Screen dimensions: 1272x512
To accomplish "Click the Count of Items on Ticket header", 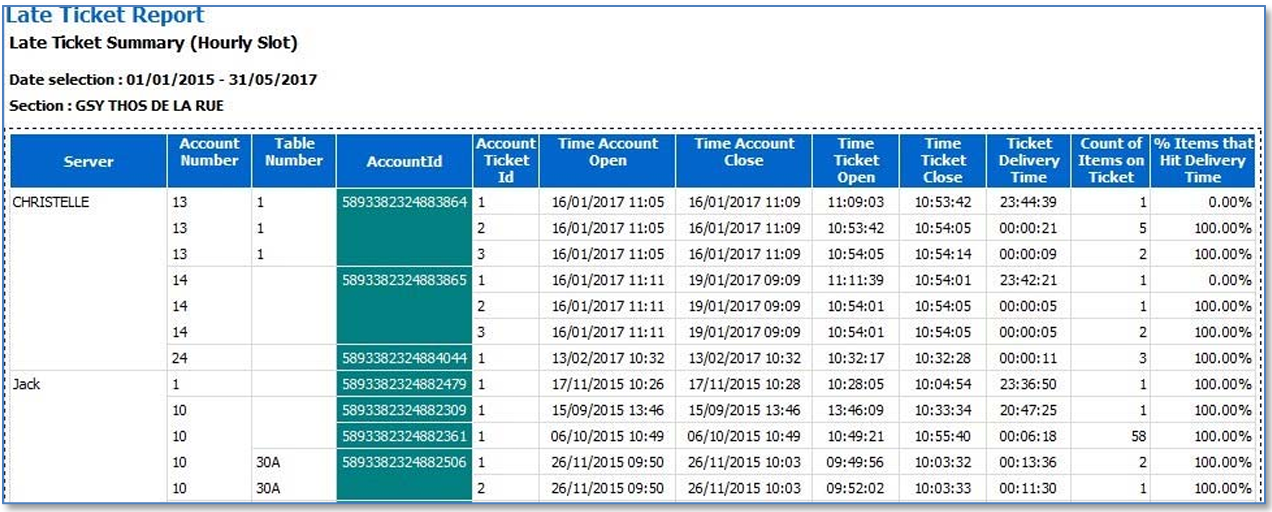I will [x=1111, y=161].
